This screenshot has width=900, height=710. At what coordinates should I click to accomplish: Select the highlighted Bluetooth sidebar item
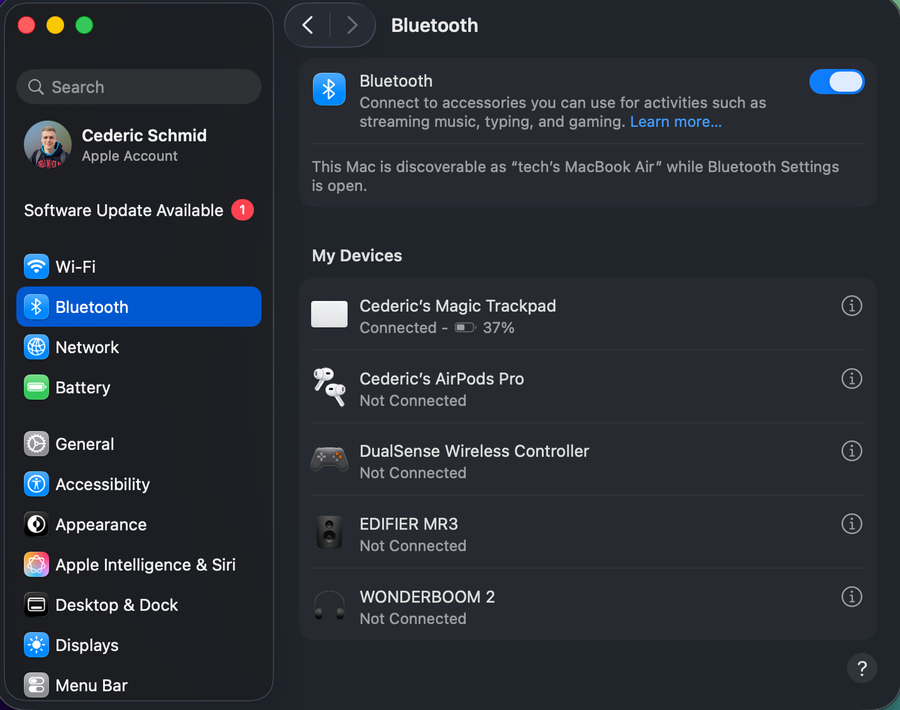point(139,306)
